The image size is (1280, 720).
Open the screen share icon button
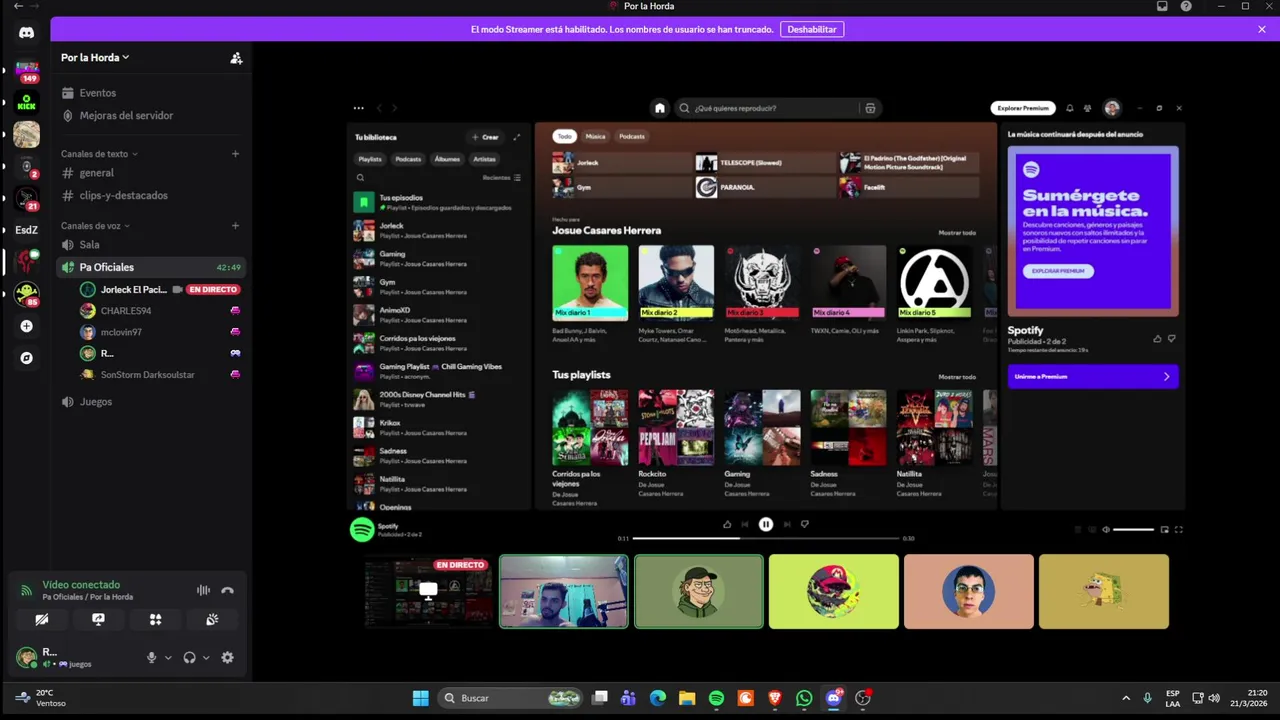pyautogui.click(x=98, y=619)
